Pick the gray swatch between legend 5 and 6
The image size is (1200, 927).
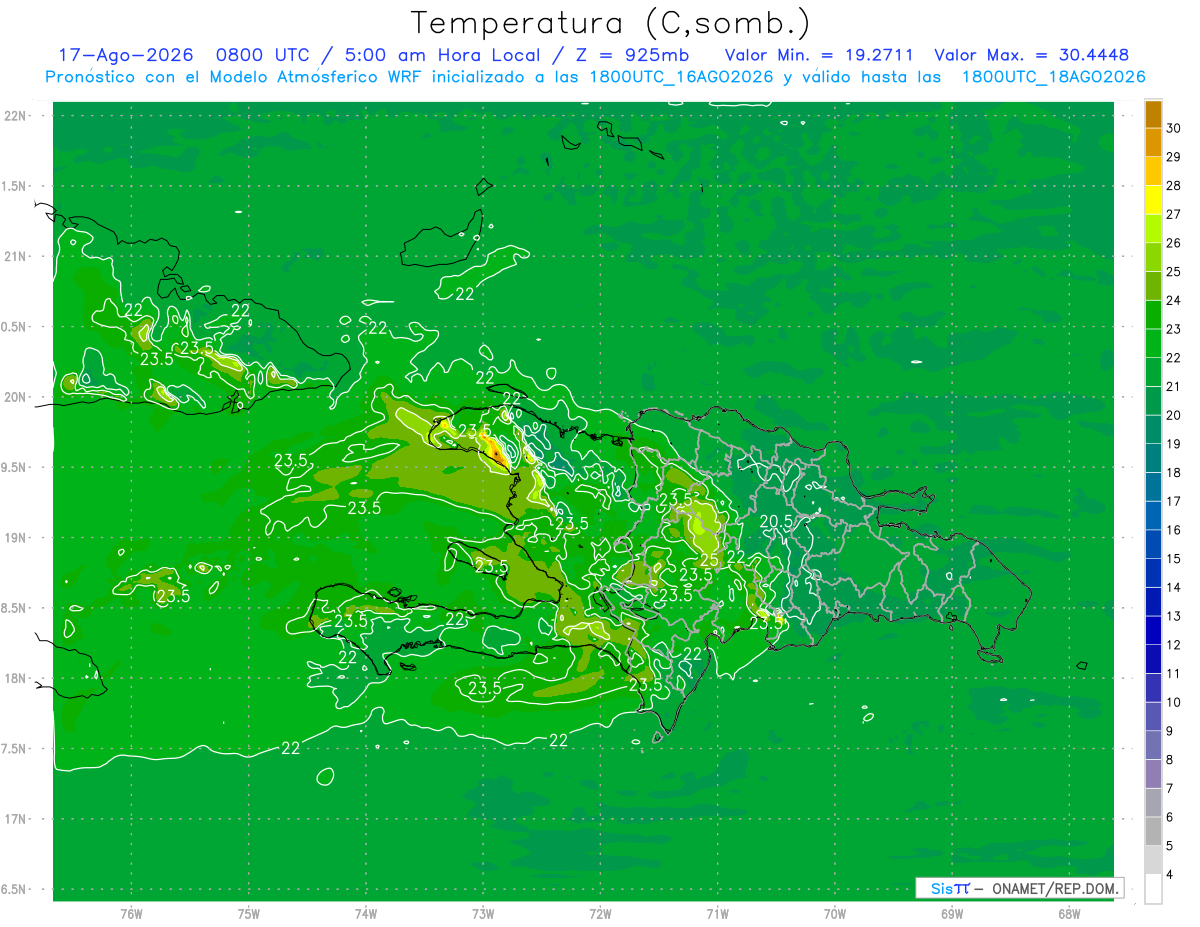(x=1153, y=831)
